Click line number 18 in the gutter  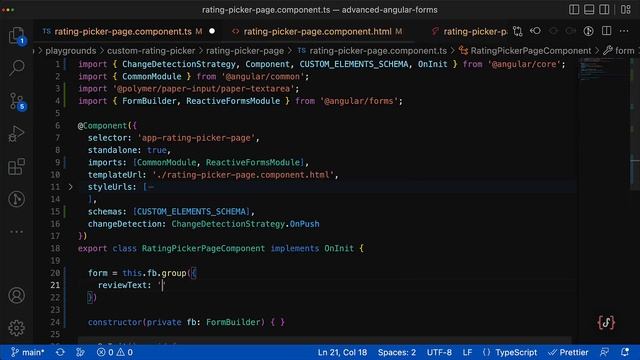pyautogui.click(x=55, y=248)
